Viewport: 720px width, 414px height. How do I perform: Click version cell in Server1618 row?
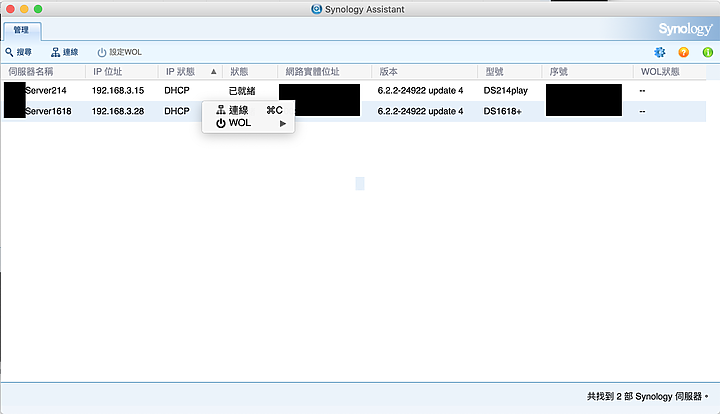(420, 111)
